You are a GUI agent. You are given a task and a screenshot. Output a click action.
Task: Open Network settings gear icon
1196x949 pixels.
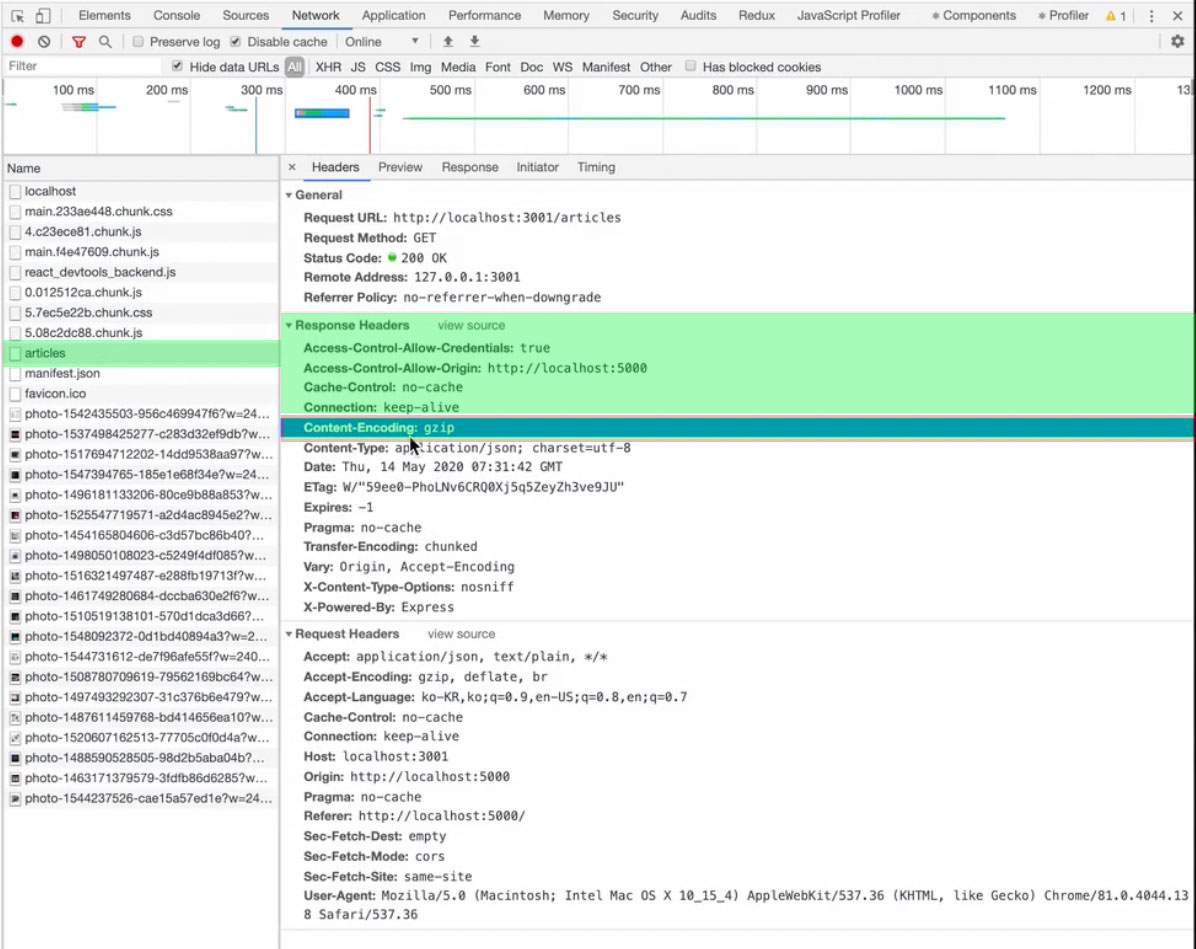(1177, 41)
